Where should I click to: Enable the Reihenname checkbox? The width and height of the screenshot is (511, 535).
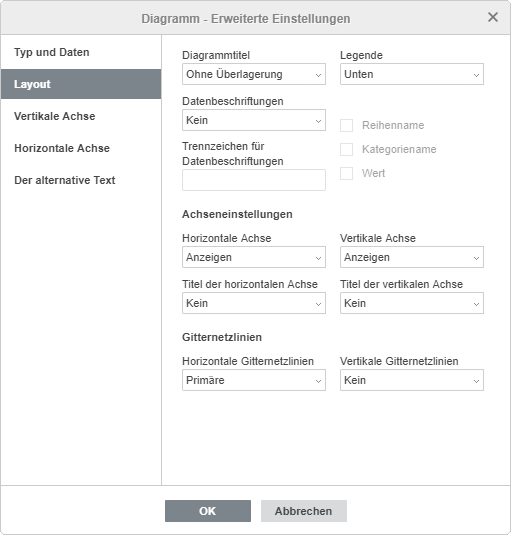coord(346,125)
